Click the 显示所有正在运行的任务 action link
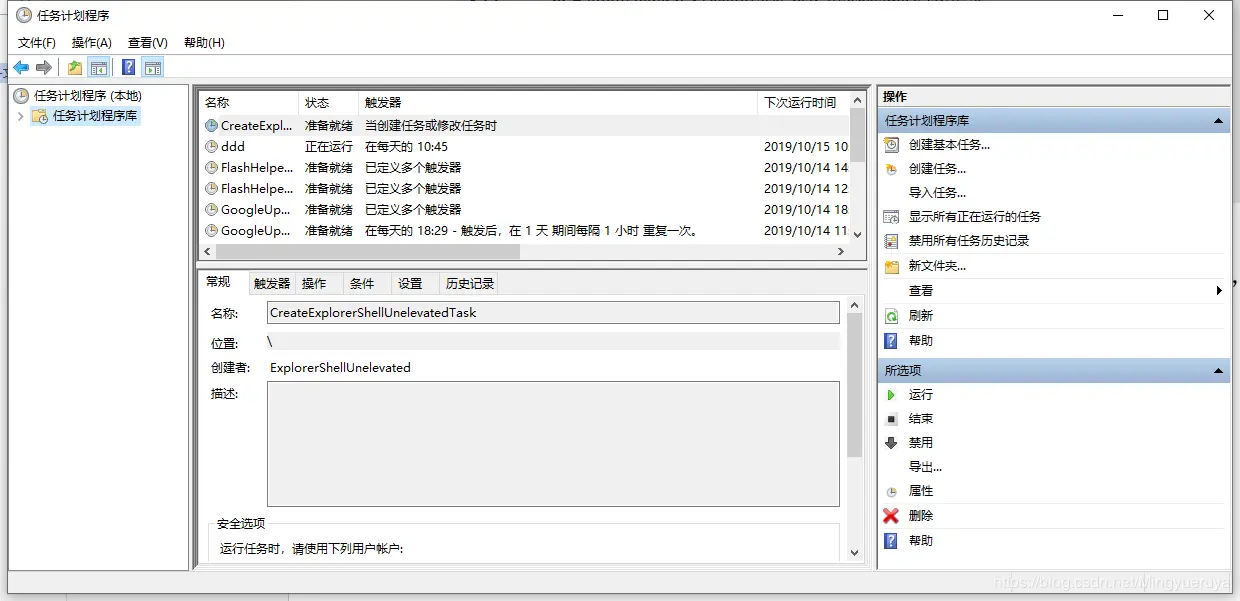Image resolution: width=1240 pixels, height=601 pixels. click(x=974, y=216)
